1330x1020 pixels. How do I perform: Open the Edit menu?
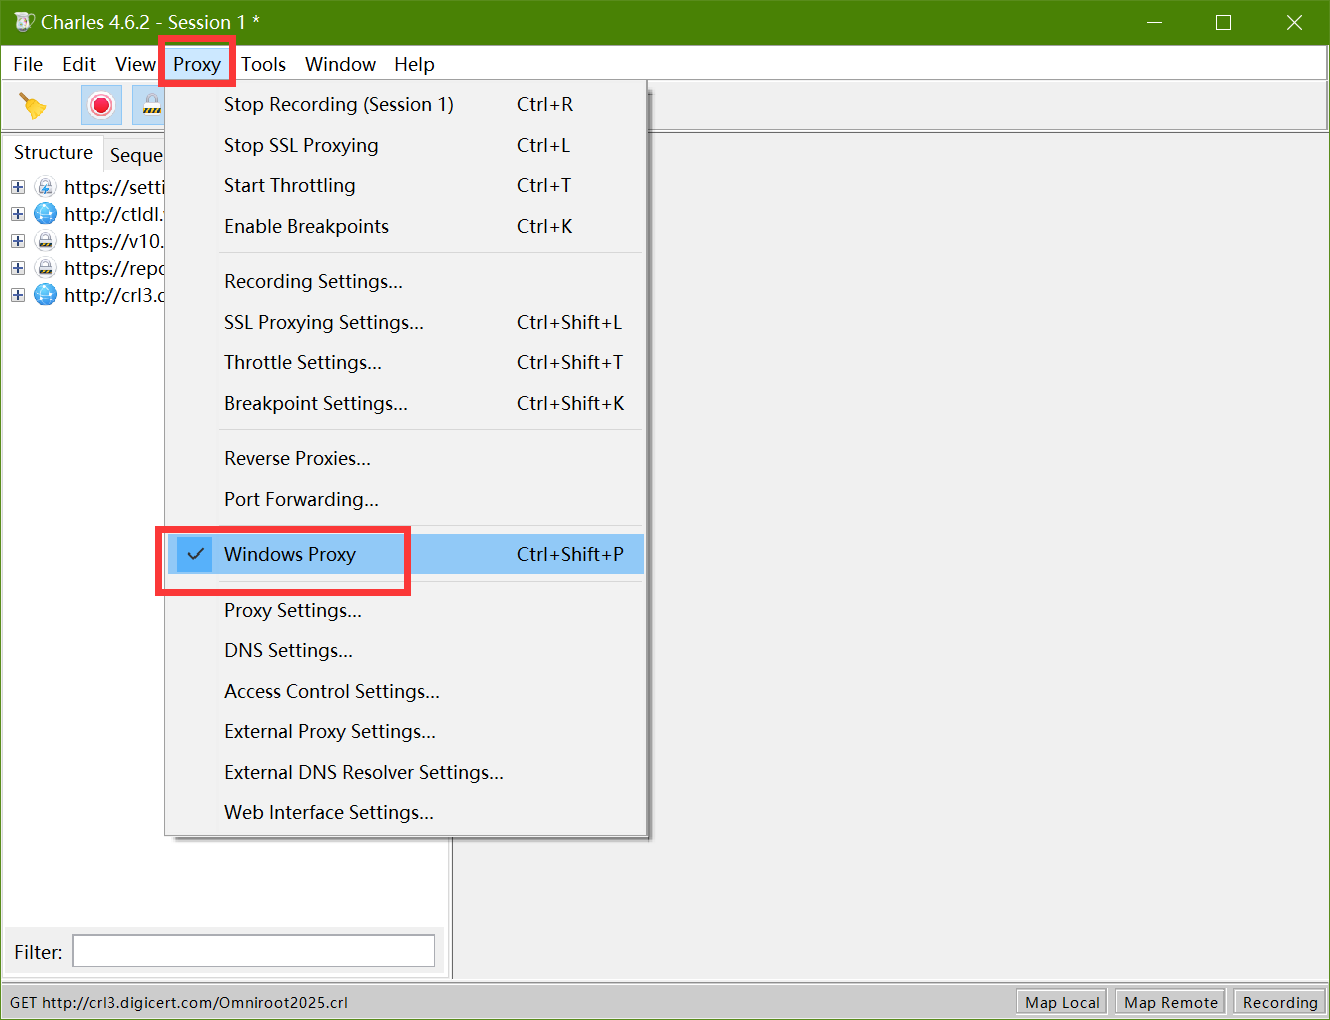[x=79, y=64]
